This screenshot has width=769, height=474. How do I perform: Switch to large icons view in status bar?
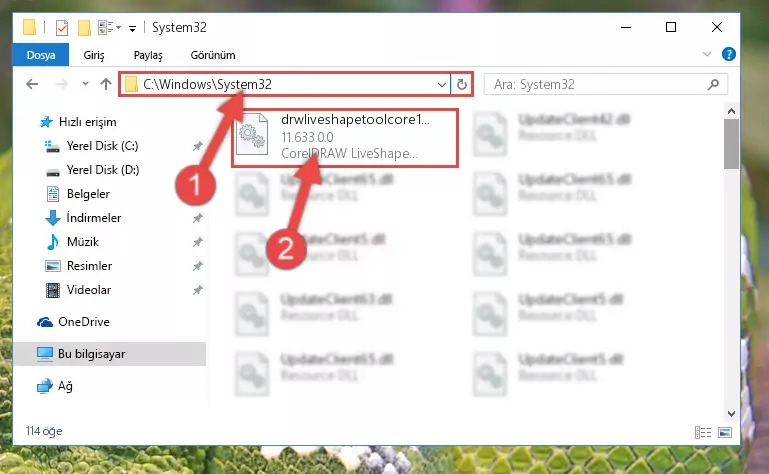[x=725, y=432]
